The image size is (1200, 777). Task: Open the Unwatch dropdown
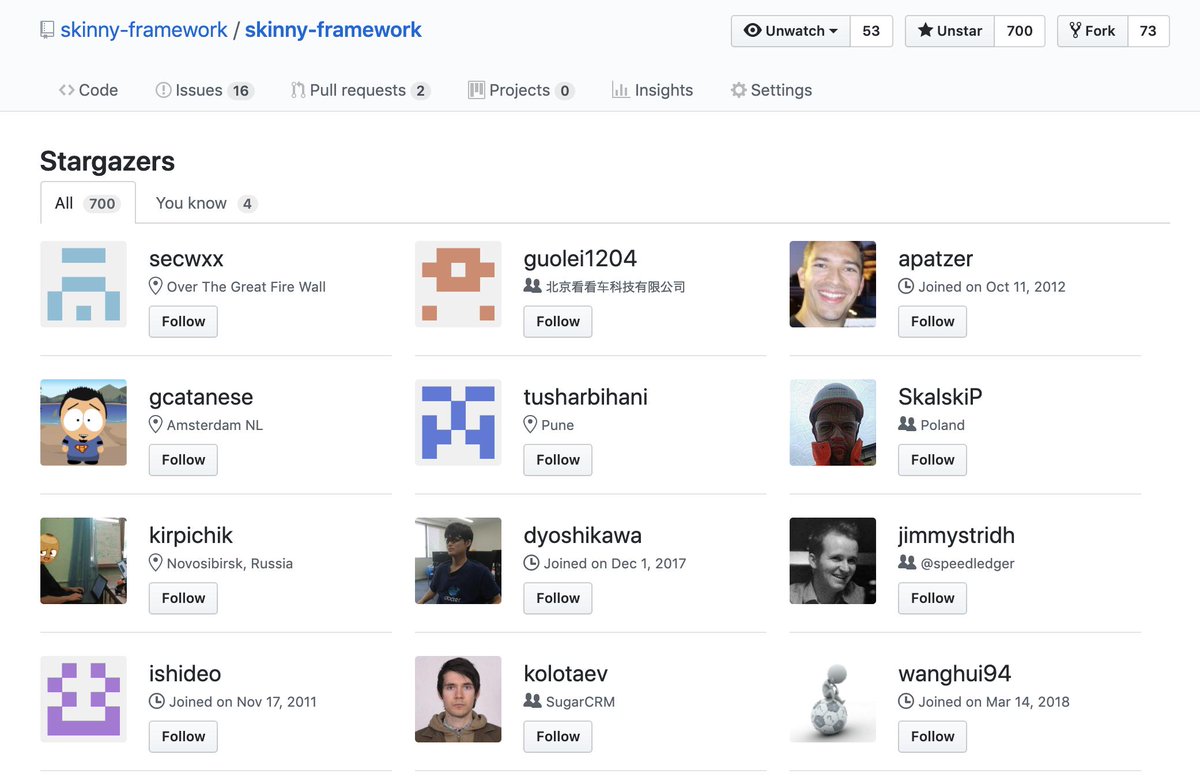click(791, 31)
